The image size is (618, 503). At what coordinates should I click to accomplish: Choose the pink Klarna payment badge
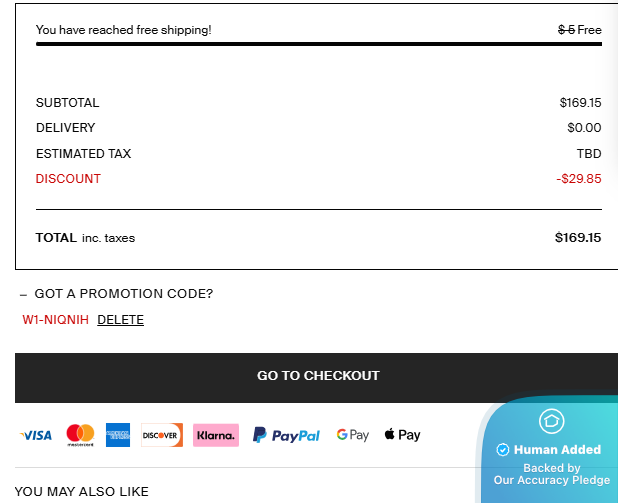[216, 435]
